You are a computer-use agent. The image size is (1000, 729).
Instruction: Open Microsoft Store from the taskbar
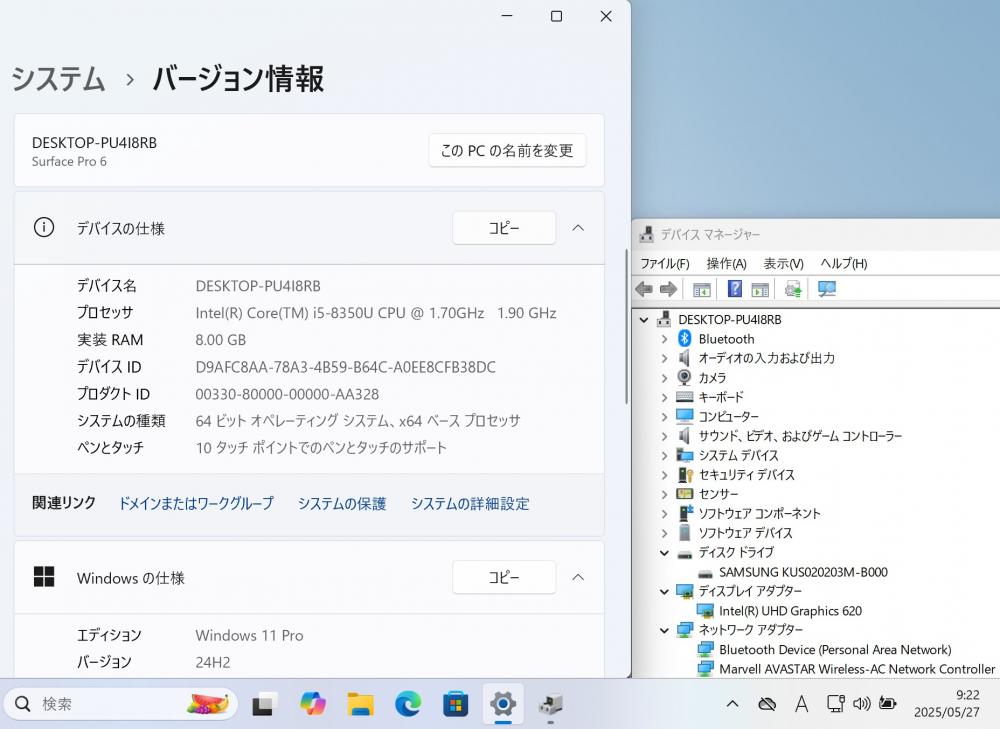tap(455, 704)
